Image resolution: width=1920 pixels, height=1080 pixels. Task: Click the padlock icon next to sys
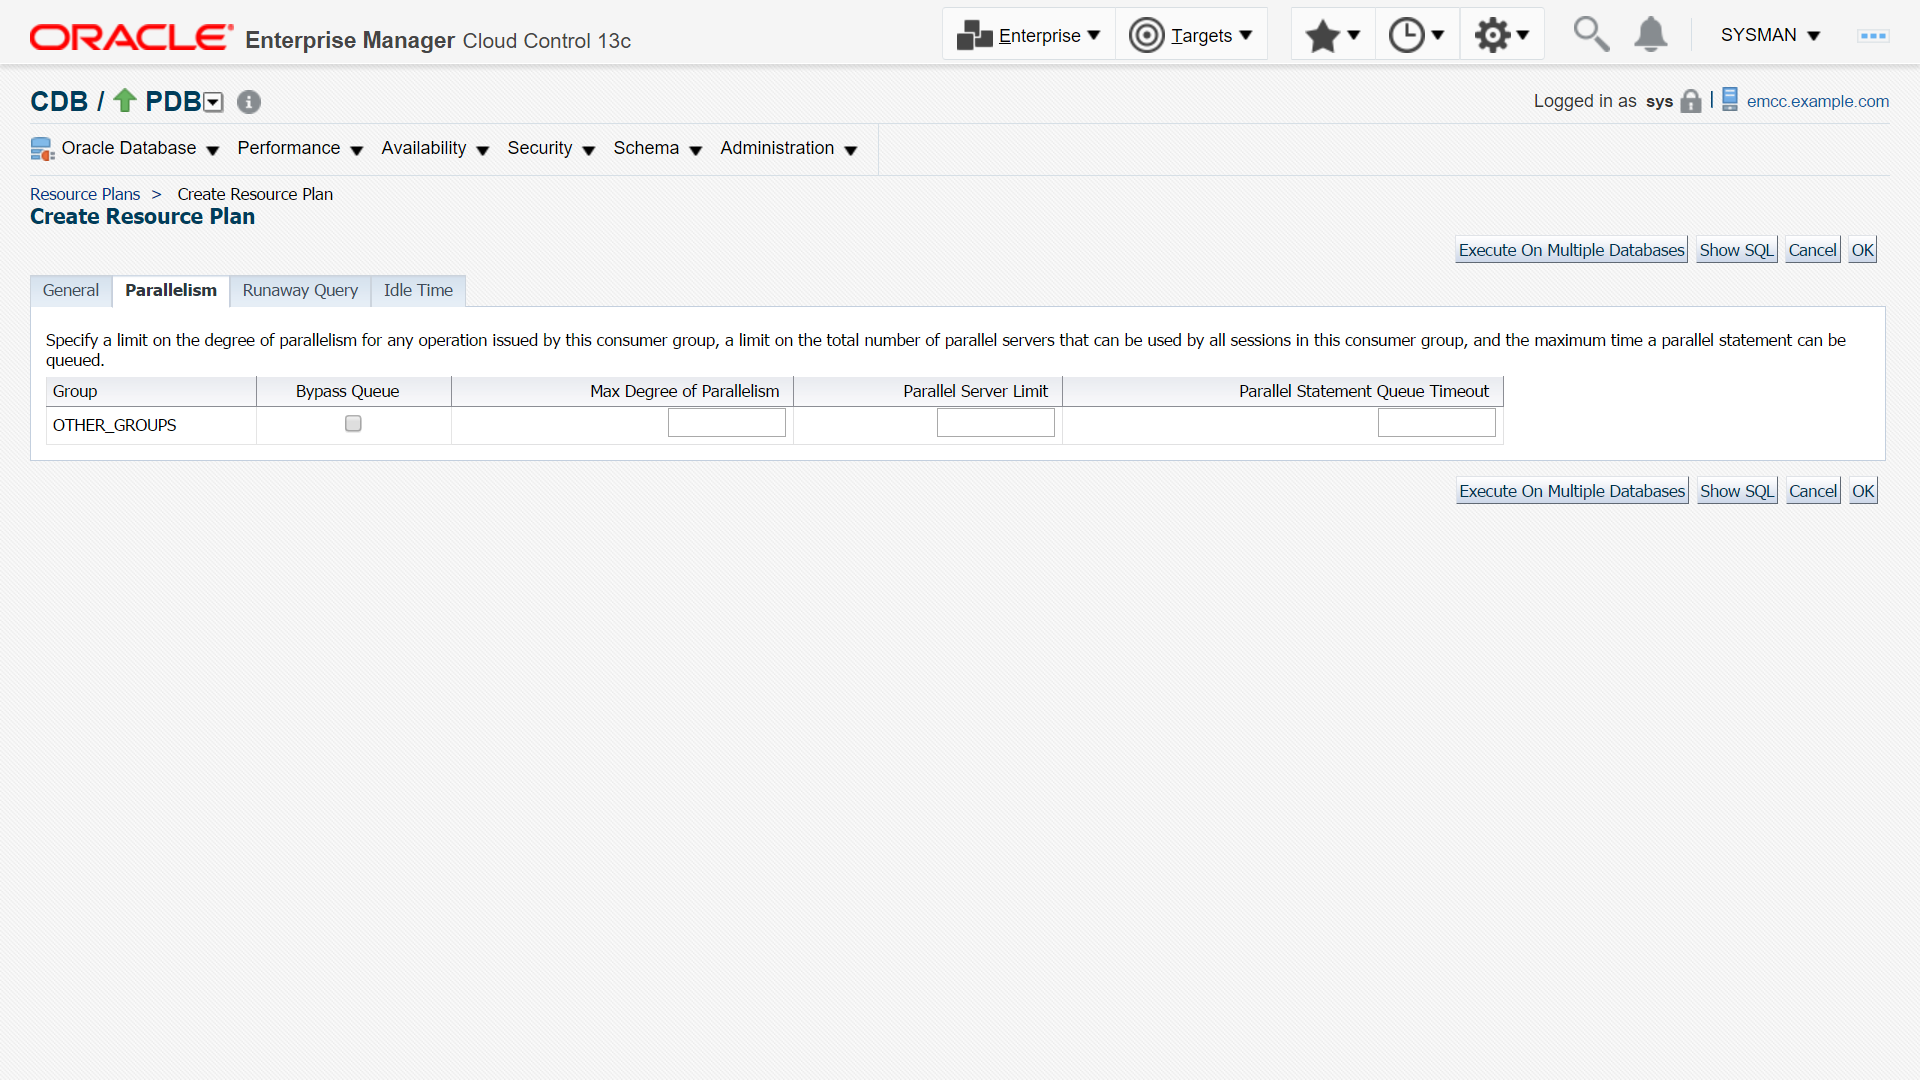pos(1690,101)
